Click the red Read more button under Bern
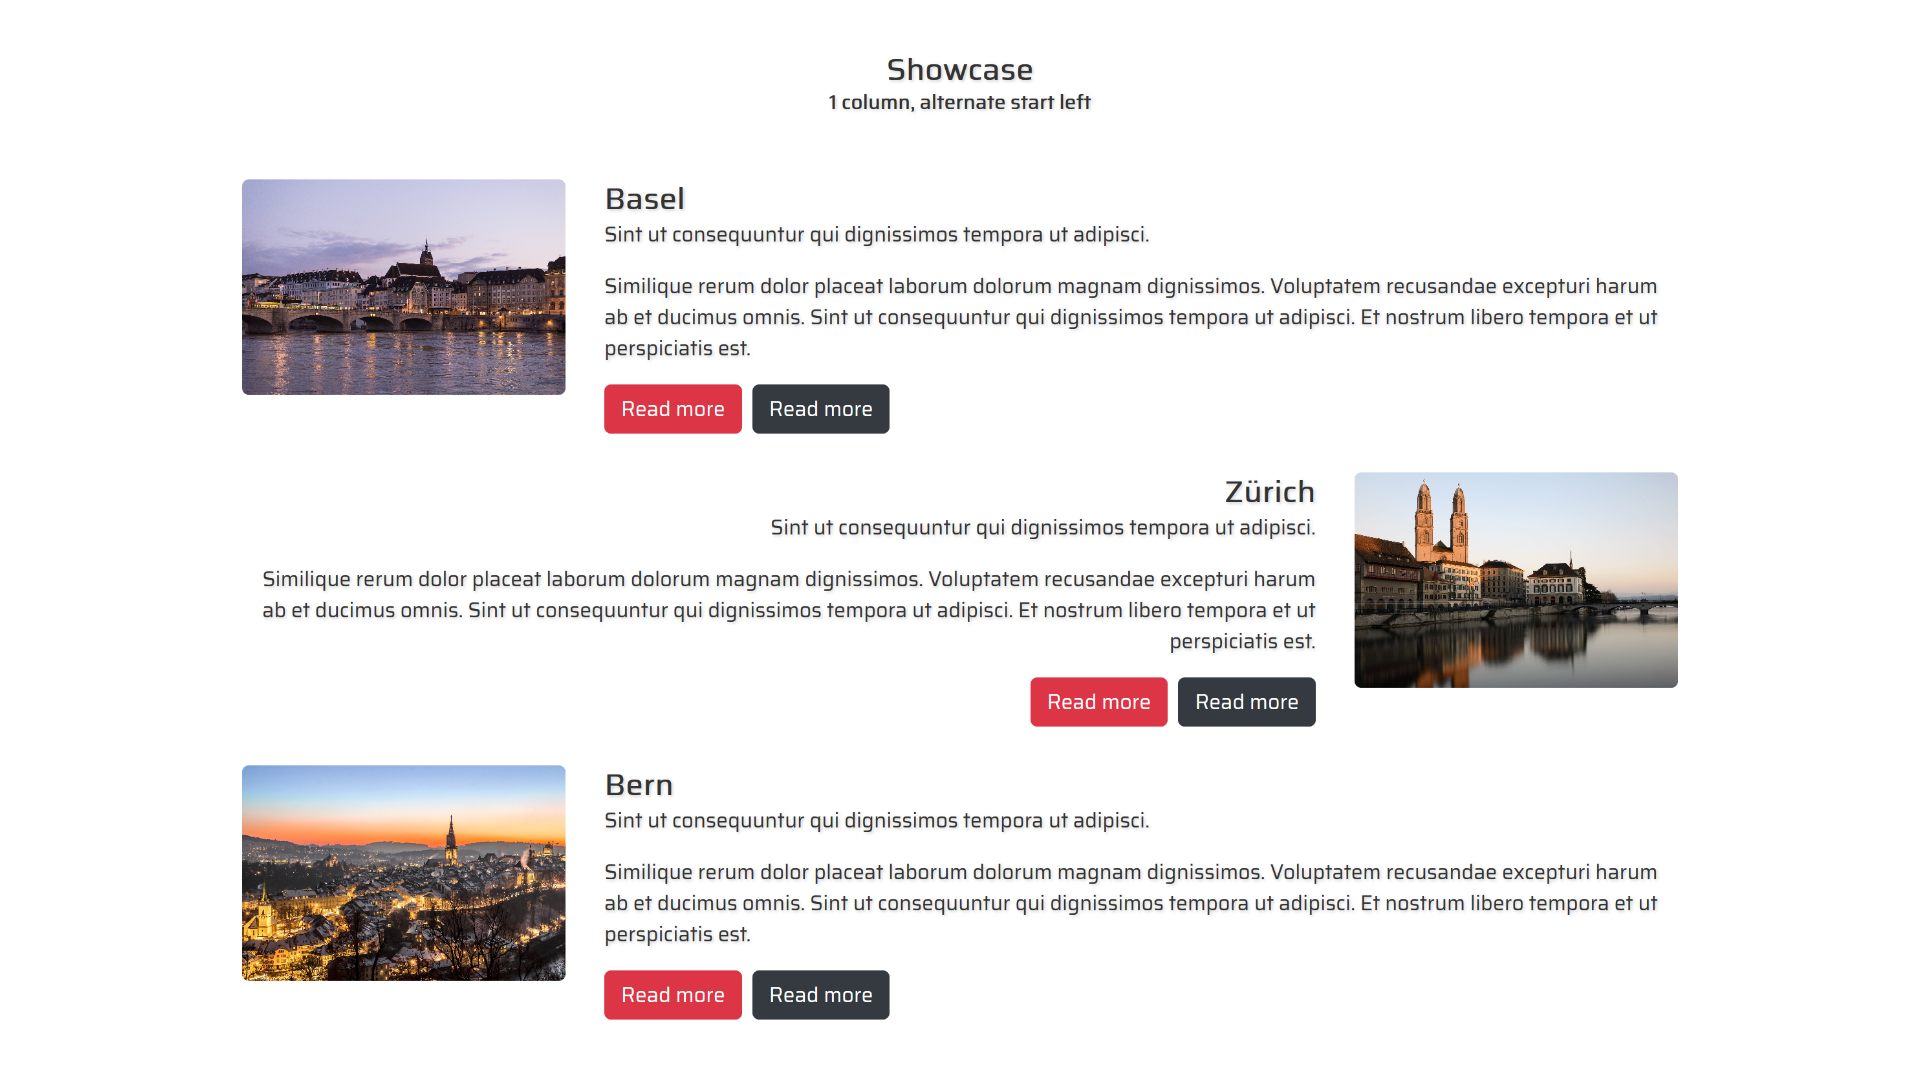The image size is (1920, 1080). [672, 995]
